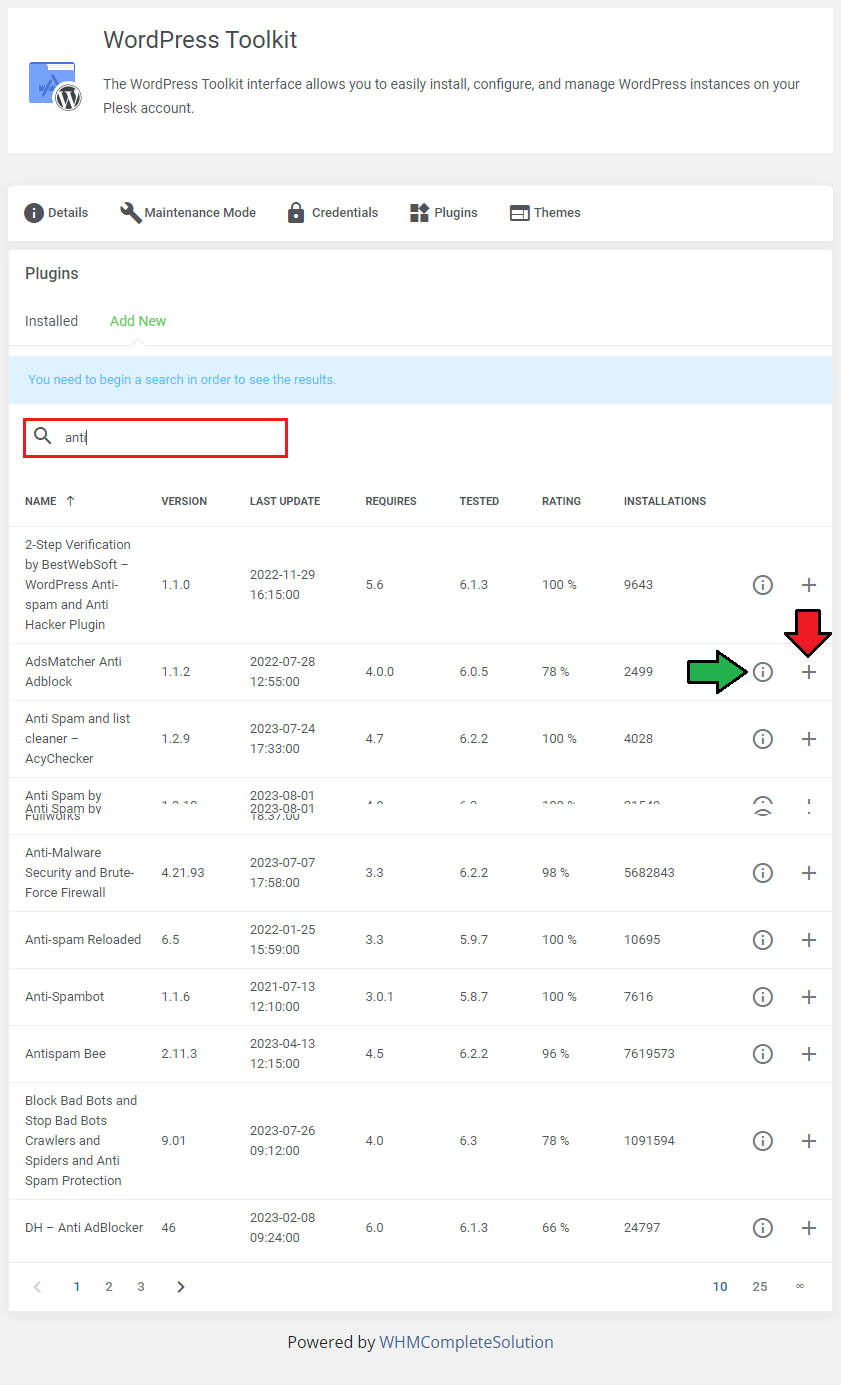Viewport: 841px width, 1385px height.
Task: Click version cell '4.21.93'
Action: 183,873
